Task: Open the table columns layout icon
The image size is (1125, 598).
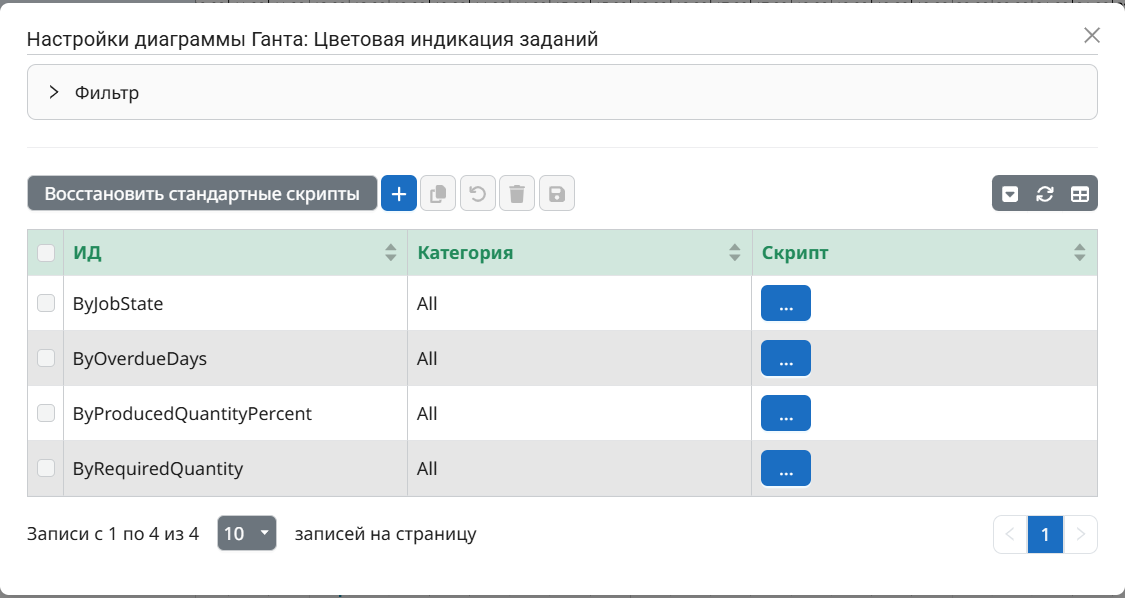Action: tap(1080, 194)
